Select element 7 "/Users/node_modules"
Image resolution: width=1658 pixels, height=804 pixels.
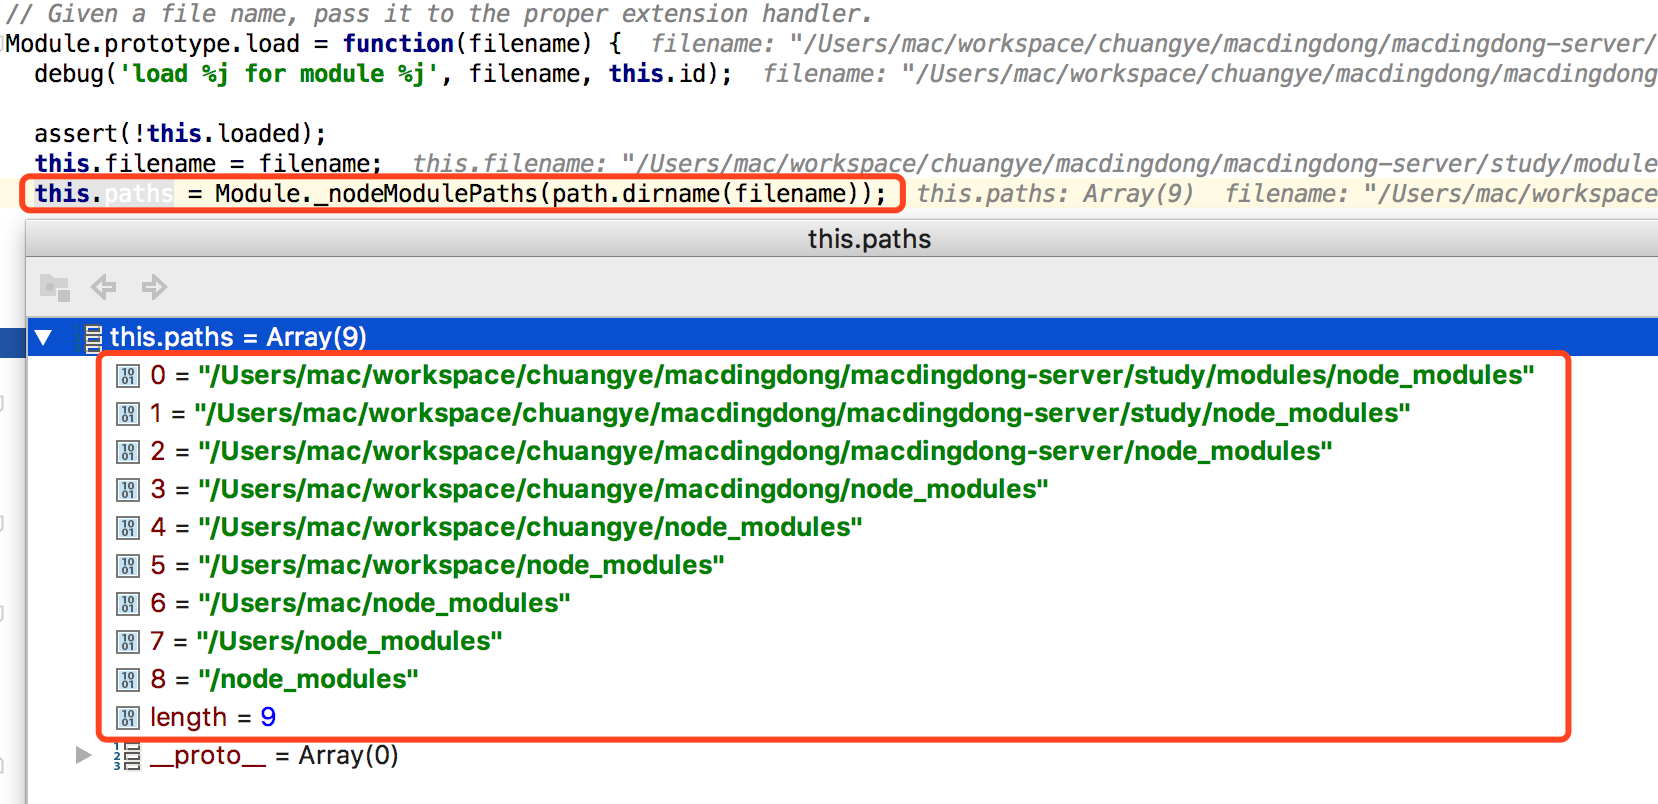349,642
